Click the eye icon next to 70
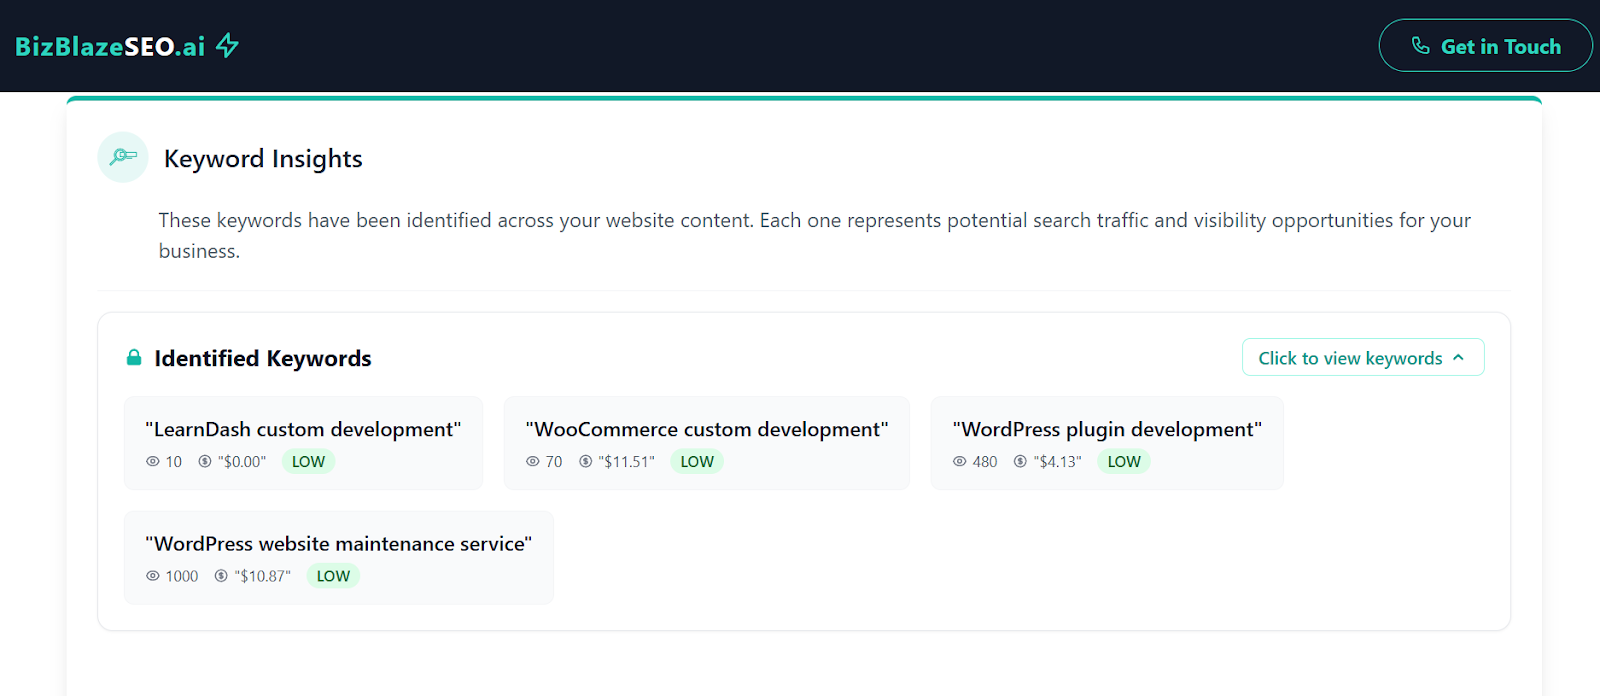 (533, 462)
